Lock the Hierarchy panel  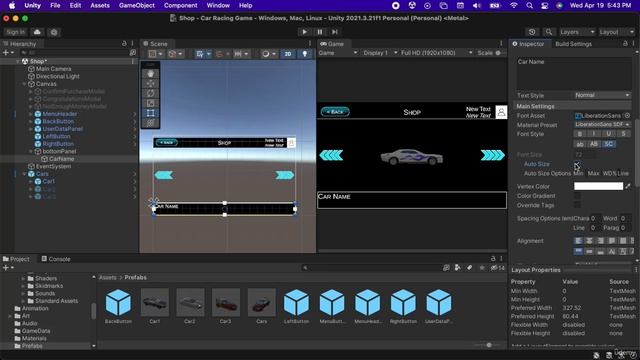click(x=124, y=44)
